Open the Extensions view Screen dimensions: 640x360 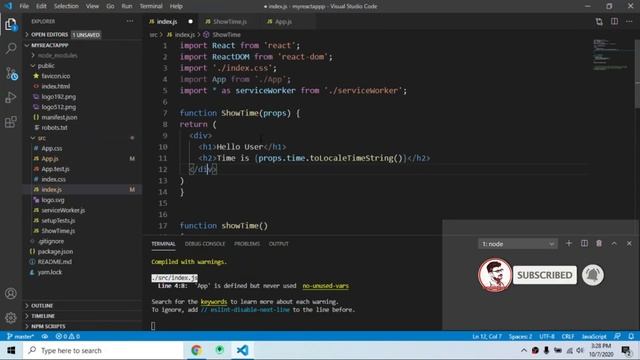pos(11,122)
